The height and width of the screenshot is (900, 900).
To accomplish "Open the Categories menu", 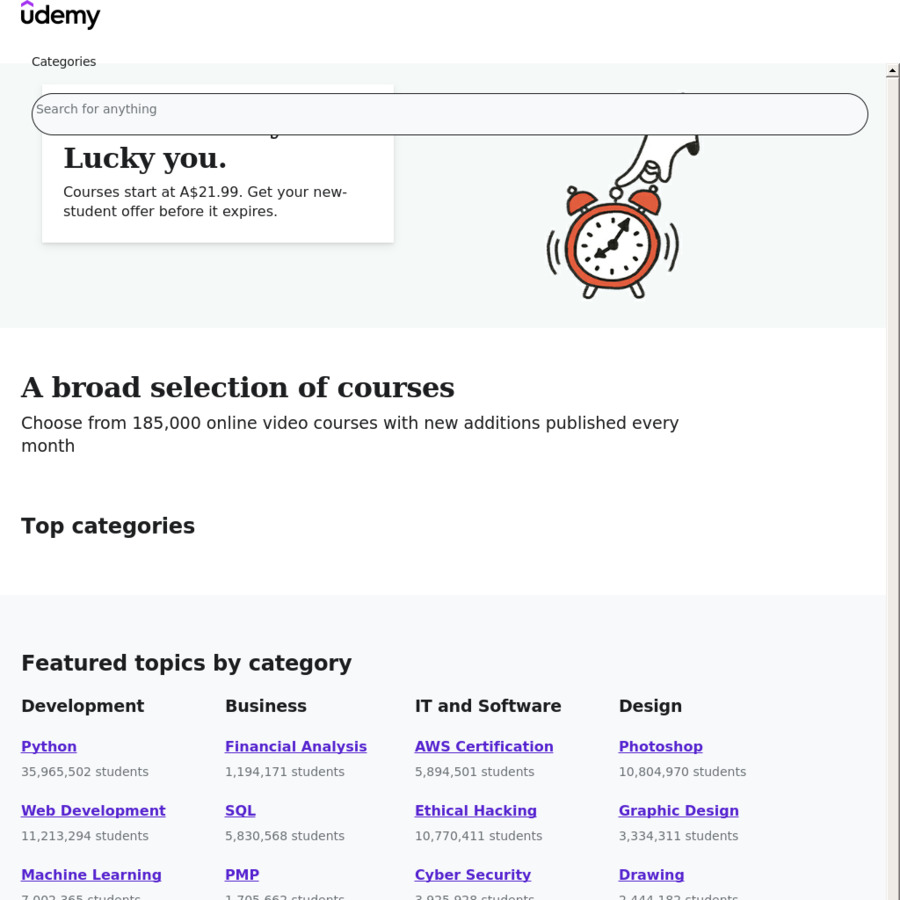I will click(x=63, y=61).
